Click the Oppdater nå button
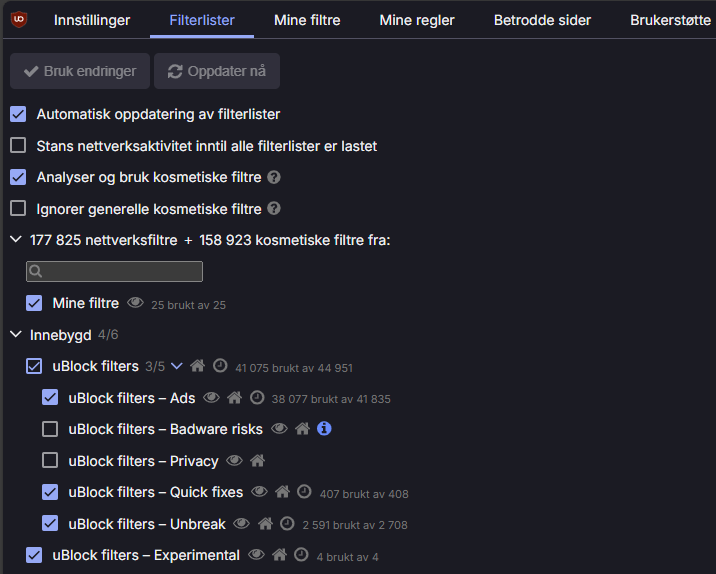 tap(217, 71)
